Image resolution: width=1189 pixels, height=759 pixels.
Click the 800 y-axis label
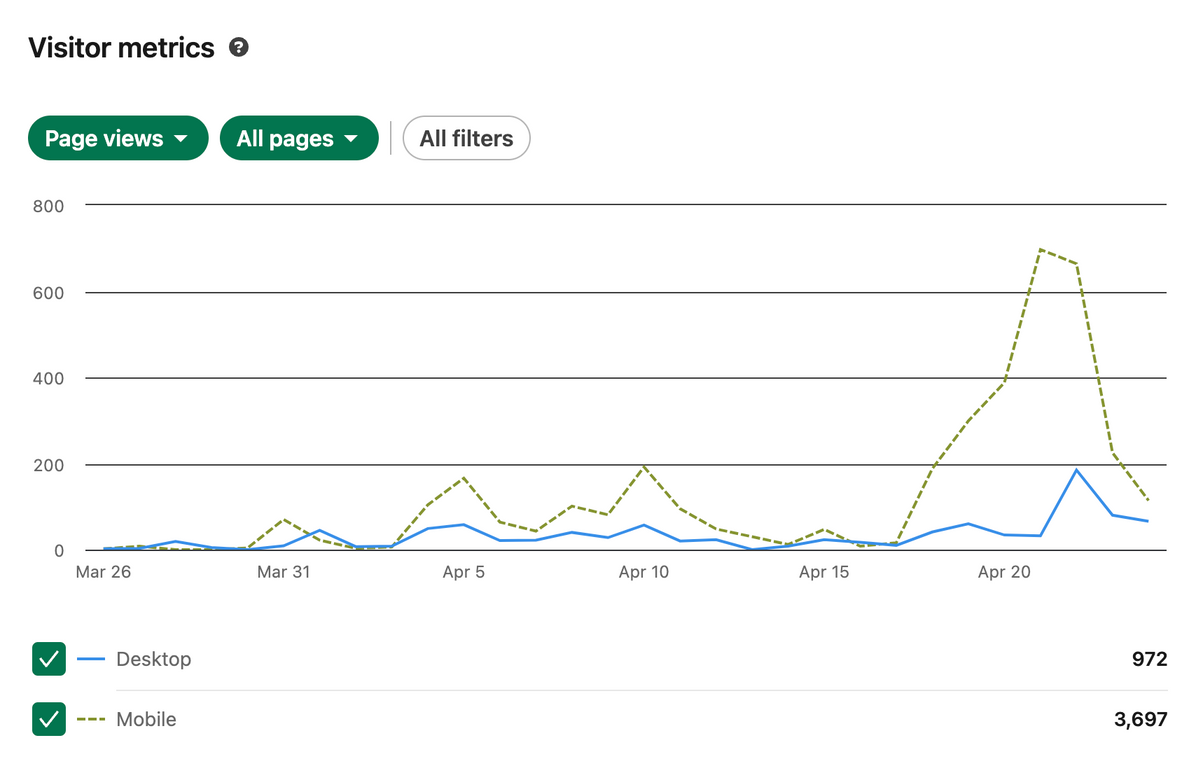[48, 206]
